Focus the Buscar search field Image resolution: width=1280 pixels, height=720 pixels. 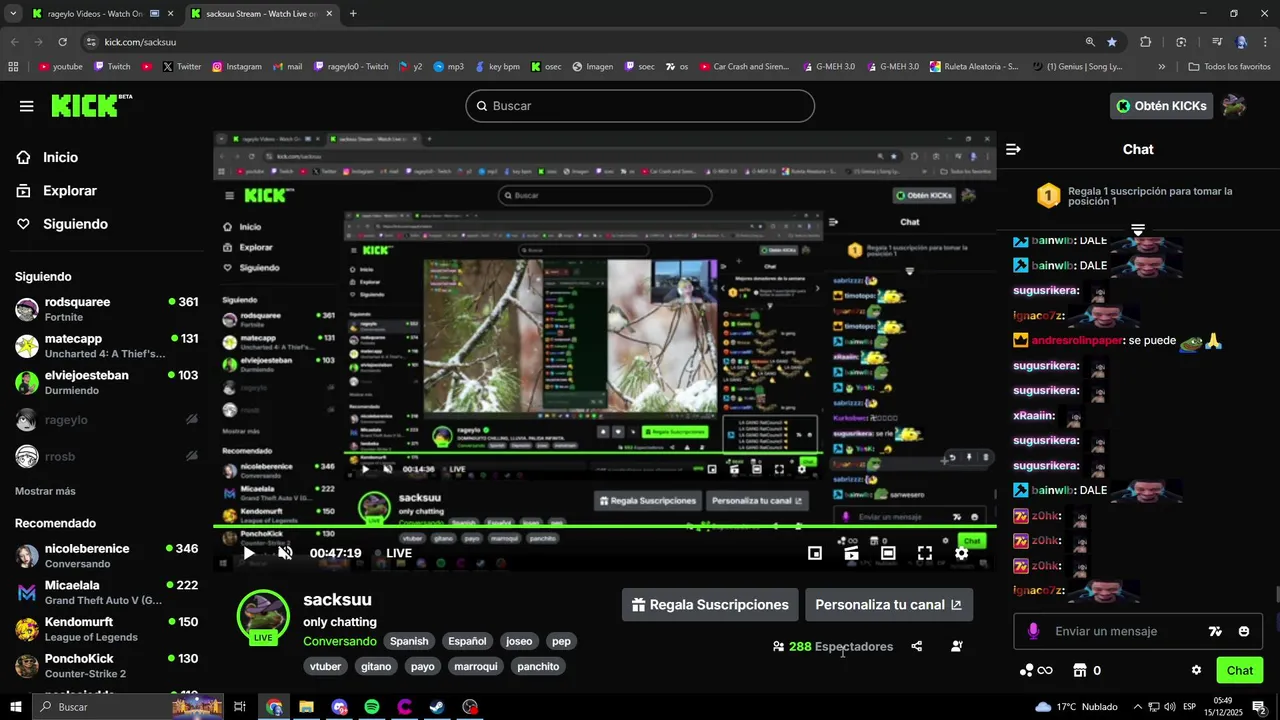click(640, 106)
